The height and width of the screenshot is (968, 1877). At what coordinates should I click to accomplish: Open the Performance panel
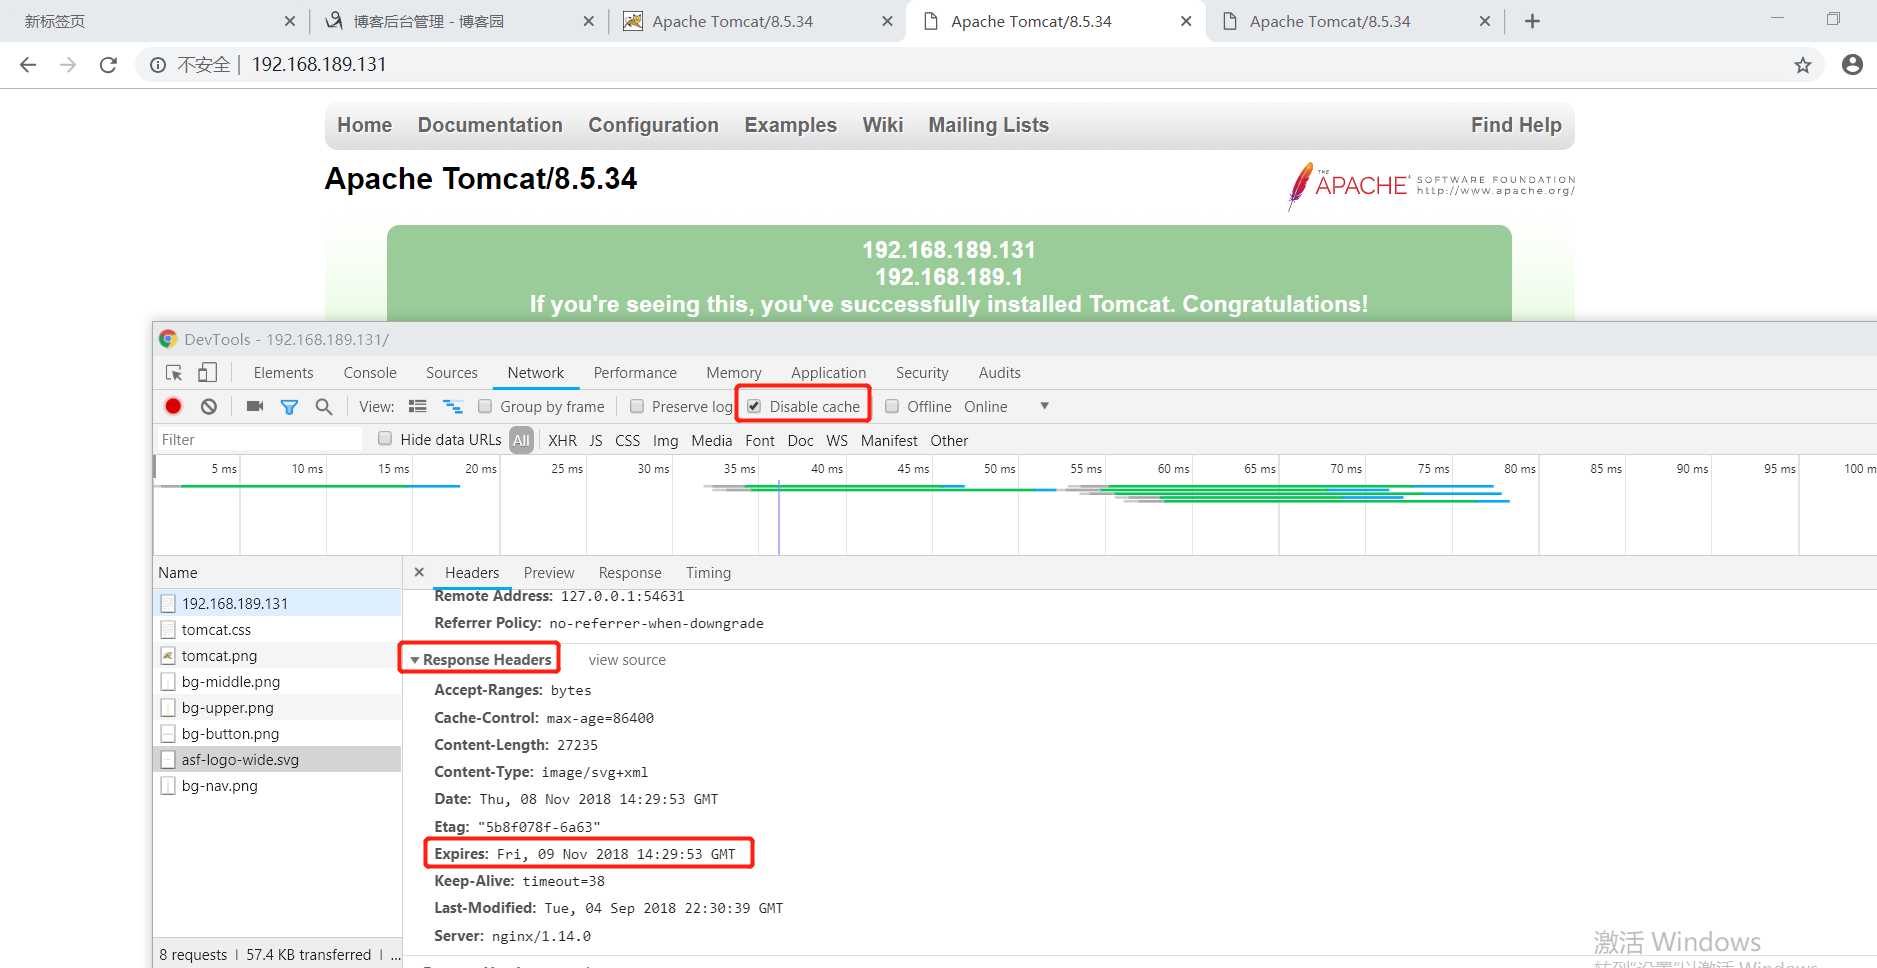point(635,373)
